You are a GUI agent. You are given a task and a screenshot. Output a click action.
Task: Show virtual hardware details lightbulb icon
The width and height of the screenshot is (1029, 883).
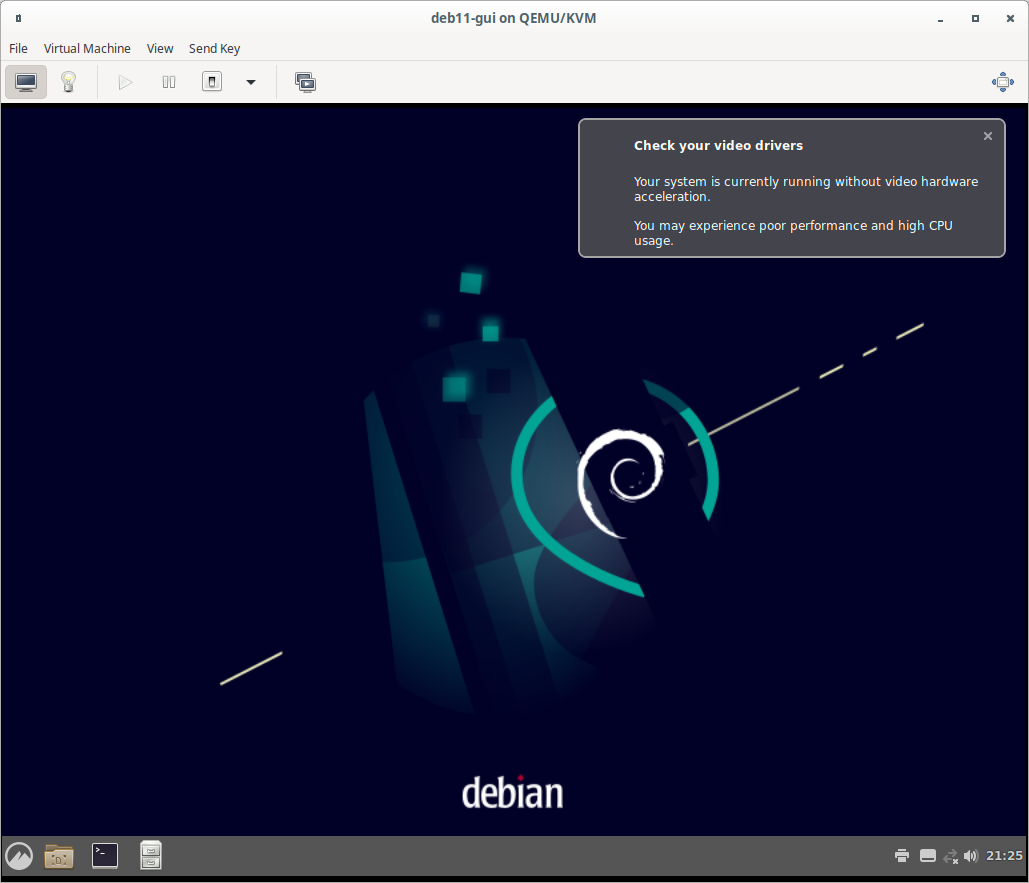68,82
